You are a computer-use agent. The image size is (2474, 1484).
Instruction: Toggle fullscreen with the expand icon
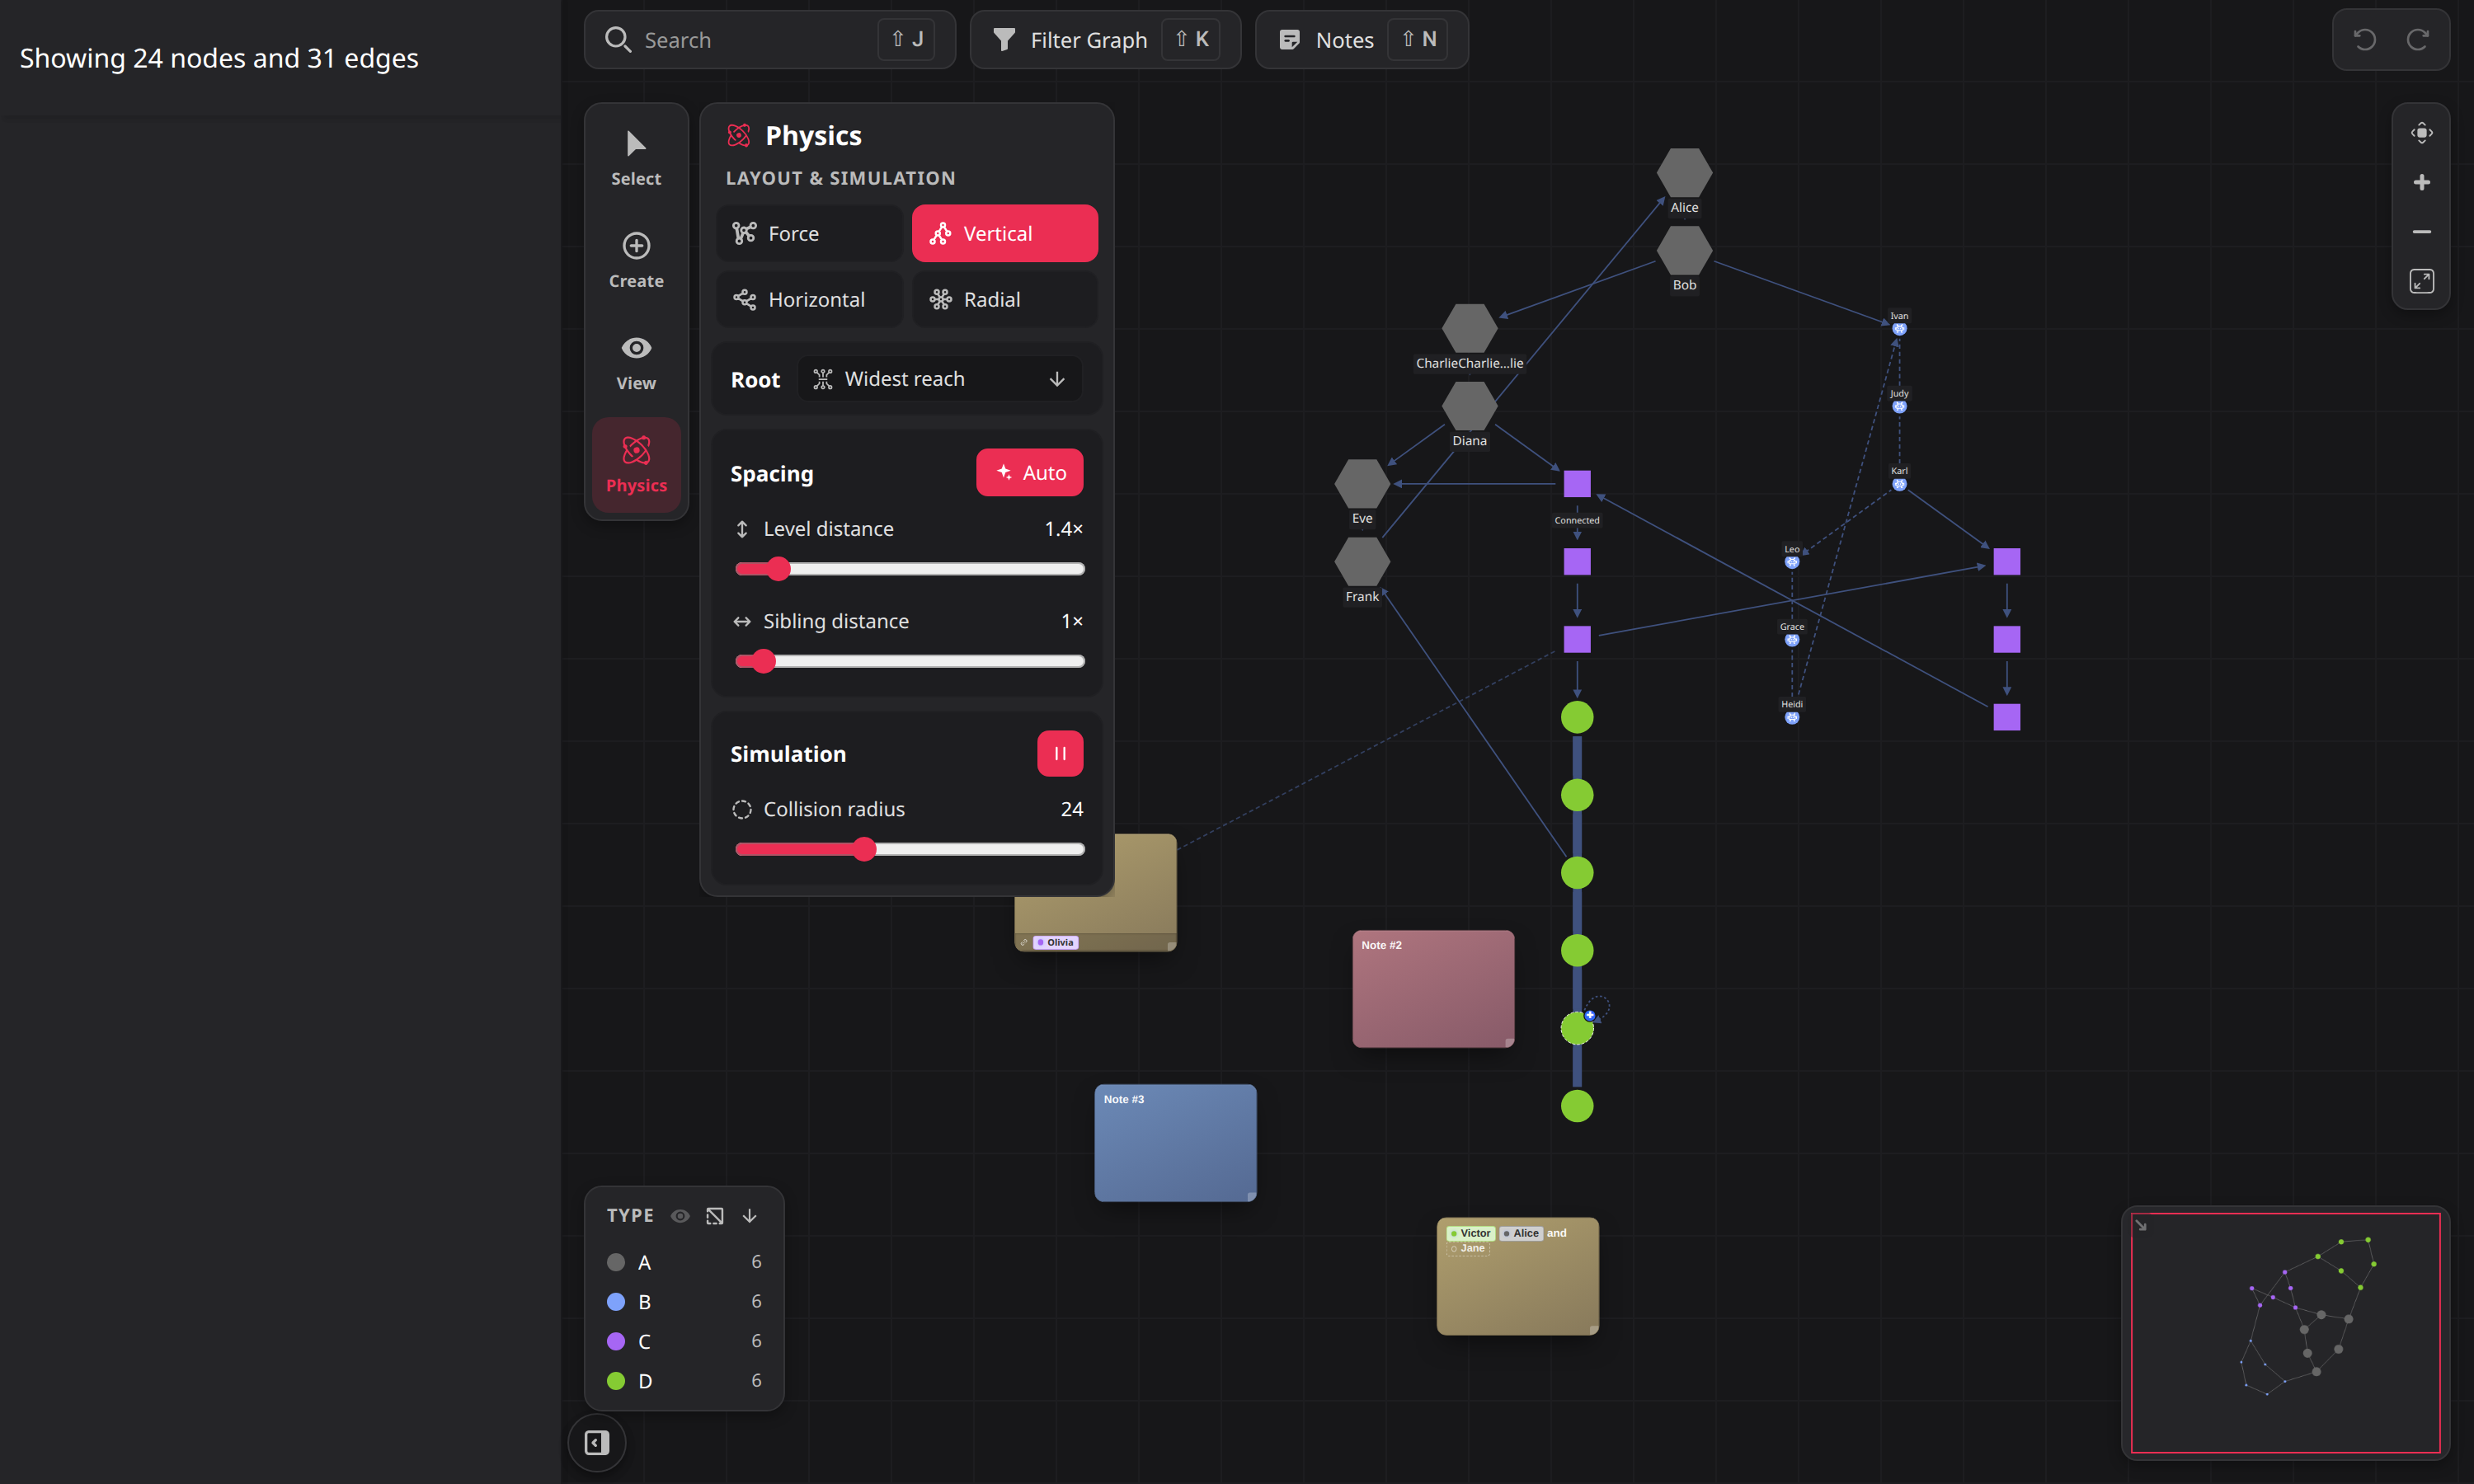[x=2421, y=281]
